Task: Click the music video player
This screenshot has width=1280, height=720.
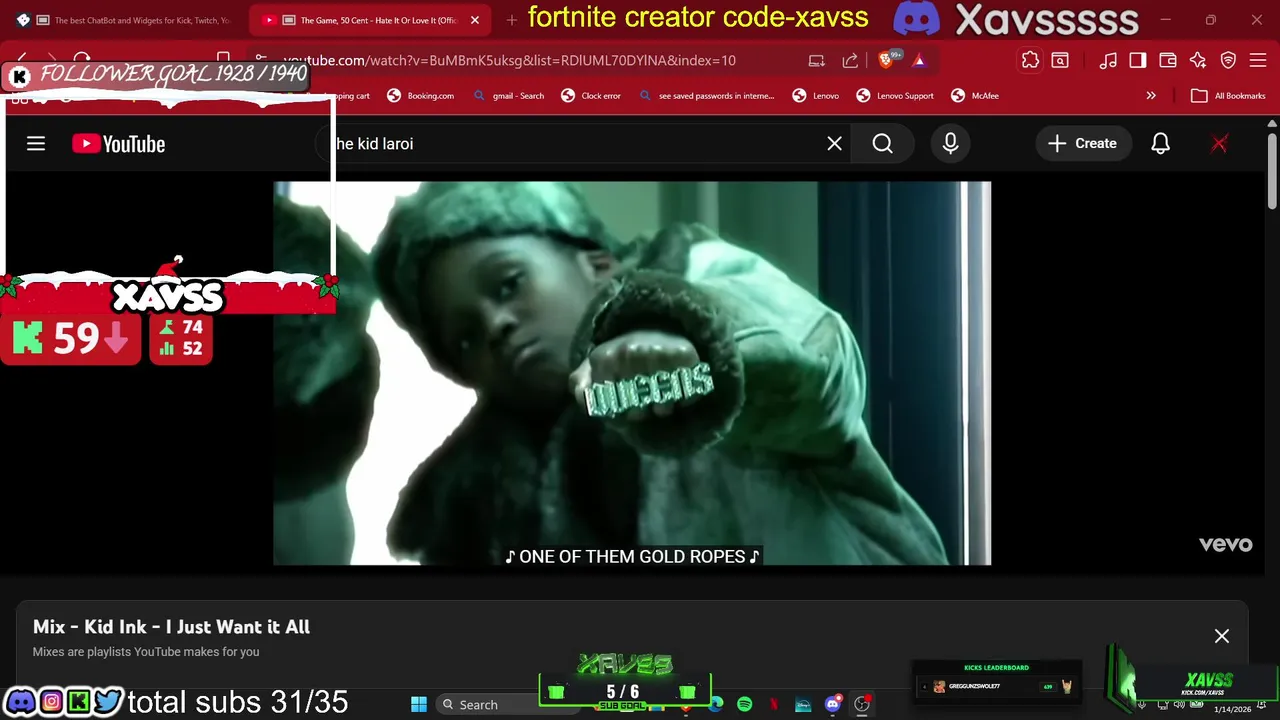Action: (632, 373)
